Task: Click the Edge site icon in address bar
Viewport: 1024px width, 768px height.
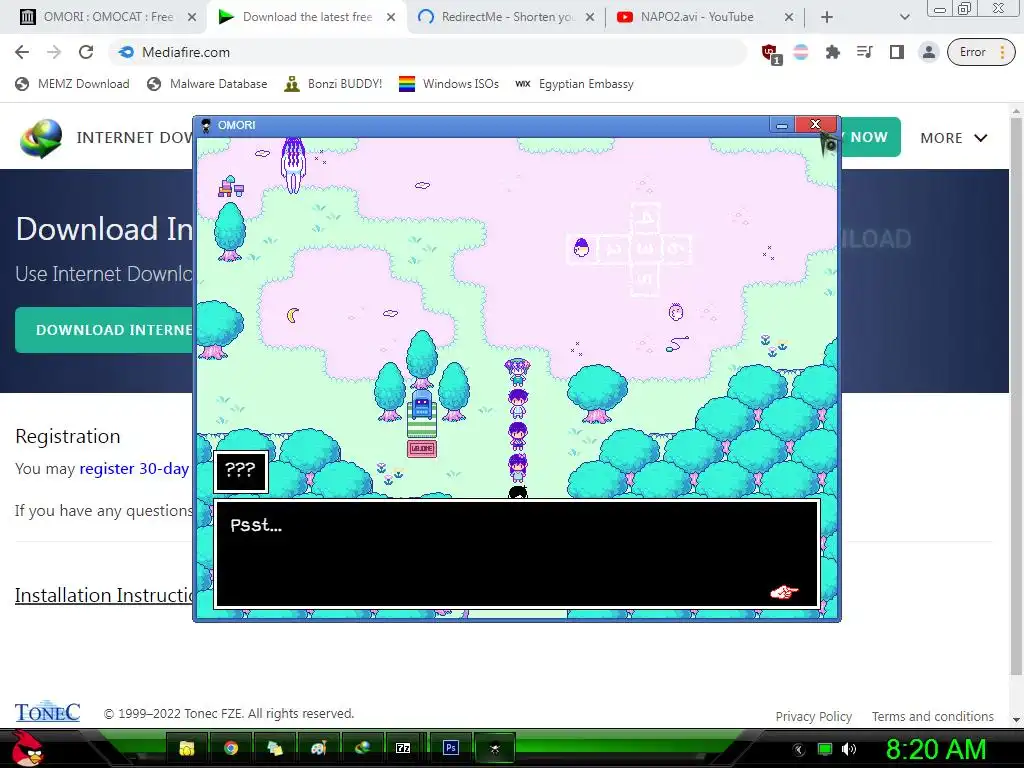Action: (127, 52)
